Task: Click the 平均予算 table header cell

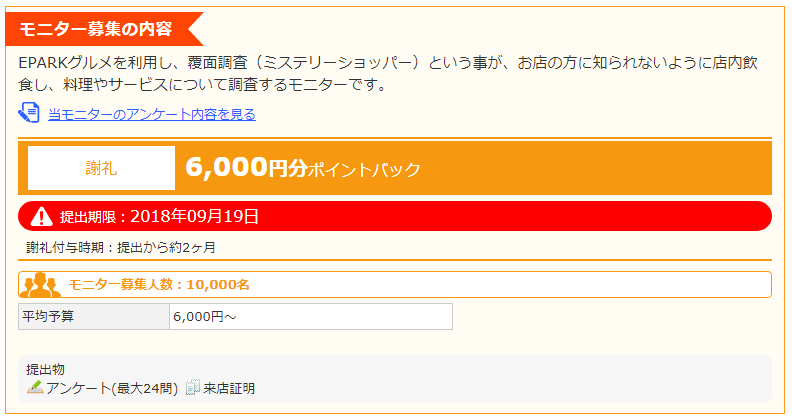Action: click(93, 317)
